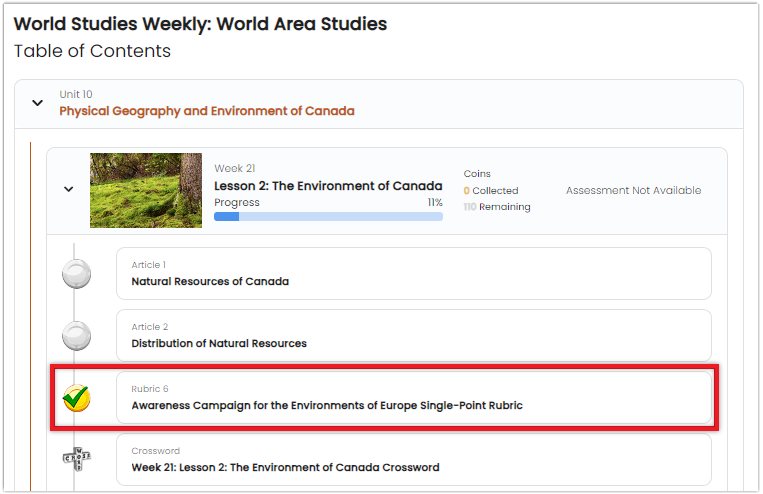Screen dimensions: 763x494
Task: Click the 0 Collected coins count
Action: tap(490, 191)
